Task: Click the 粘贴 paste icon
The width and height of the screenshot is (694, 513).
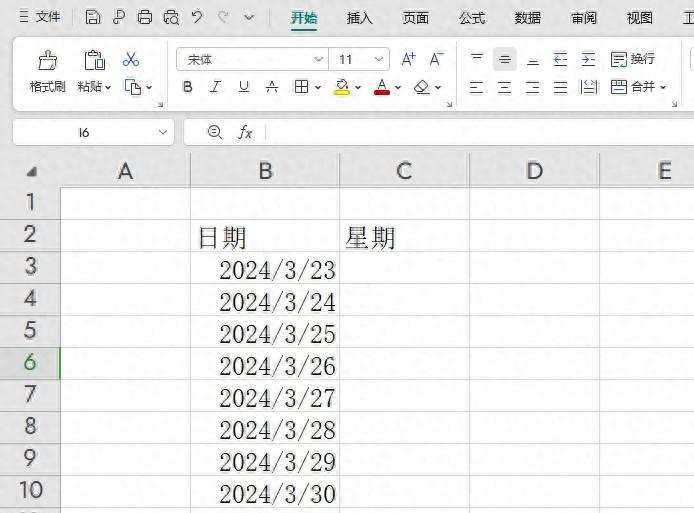Action: pos(94,60)
